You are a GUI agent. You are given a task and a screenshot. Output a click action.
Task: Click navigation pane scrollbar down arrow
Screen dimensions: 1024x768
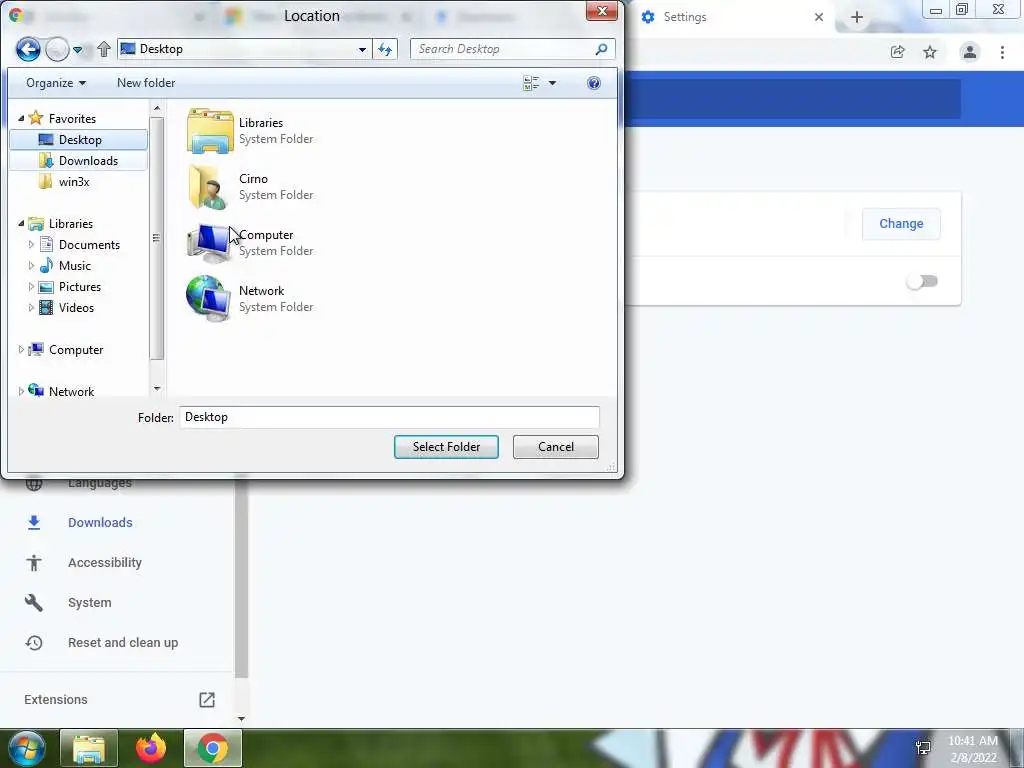157,389
